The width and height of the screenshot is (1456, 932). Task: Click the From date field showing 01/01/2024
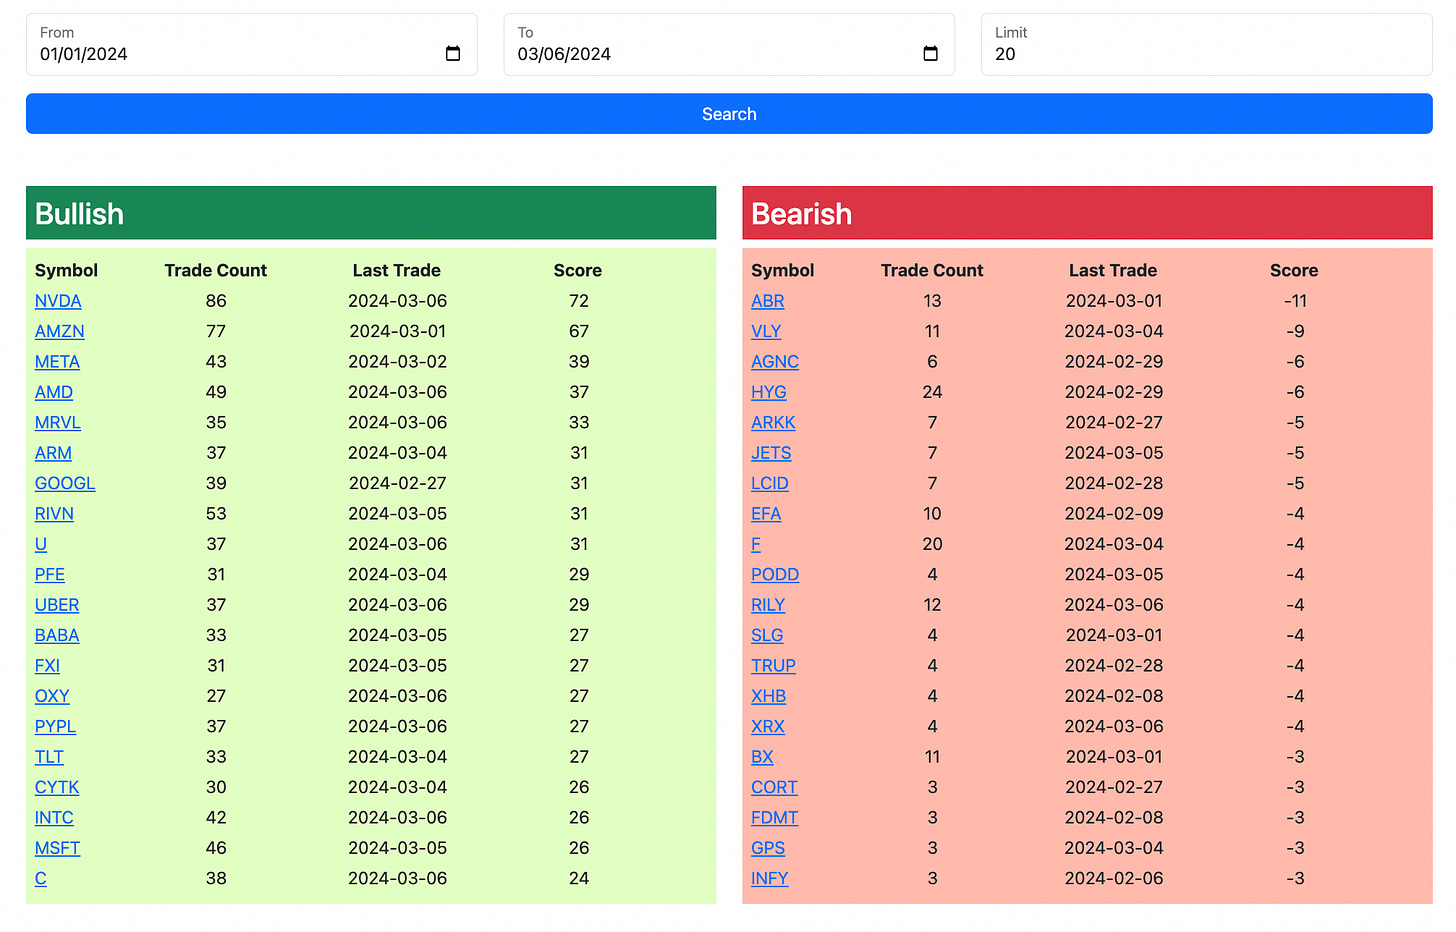coord(252,45)
